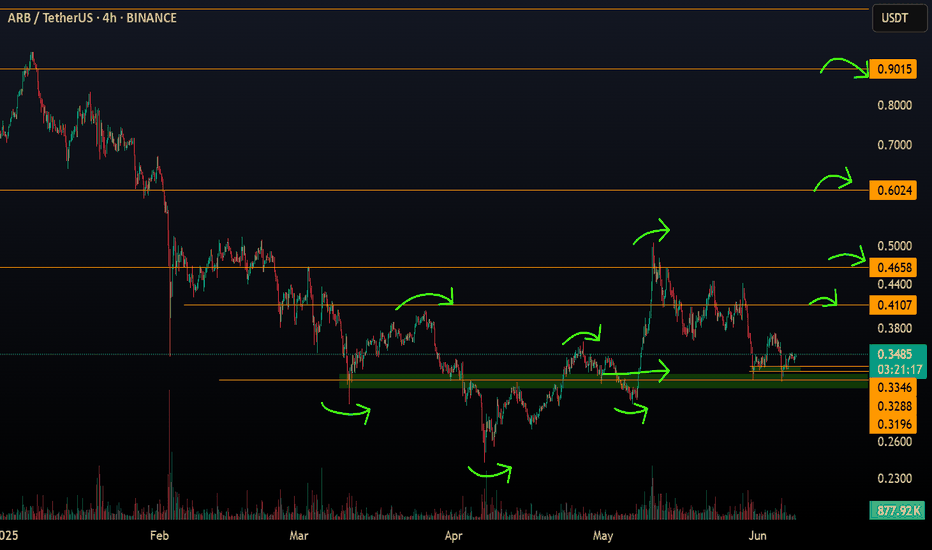Image resolution: width=932 pixels, height=550 pixels.
Task: Click the 0.7000 price axis tick
Action: 895,145
